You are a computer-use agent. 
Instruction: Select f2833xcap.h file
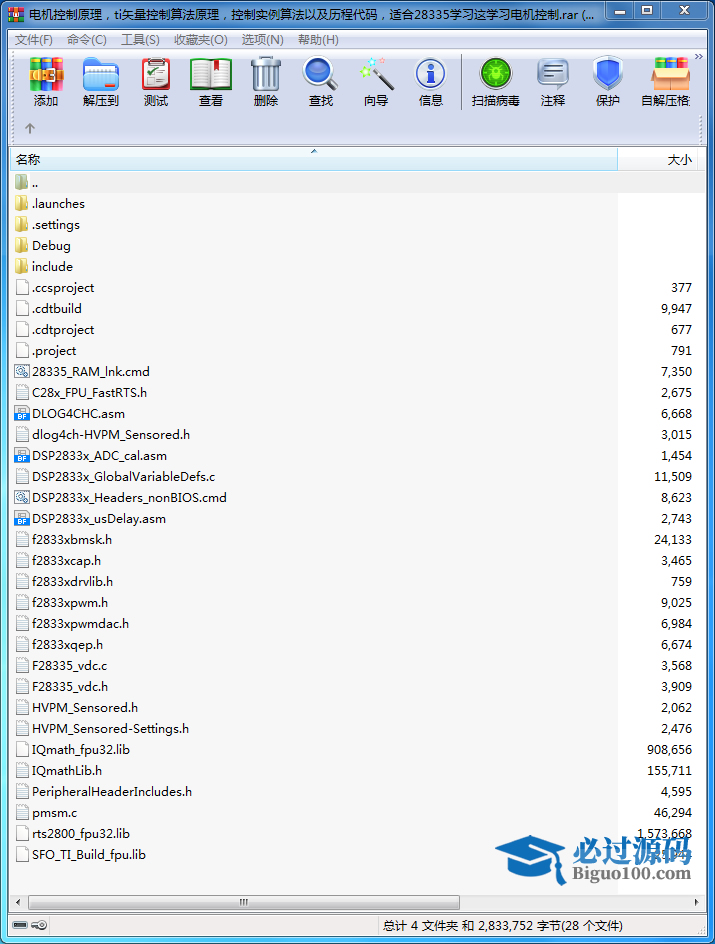point(58,560)
